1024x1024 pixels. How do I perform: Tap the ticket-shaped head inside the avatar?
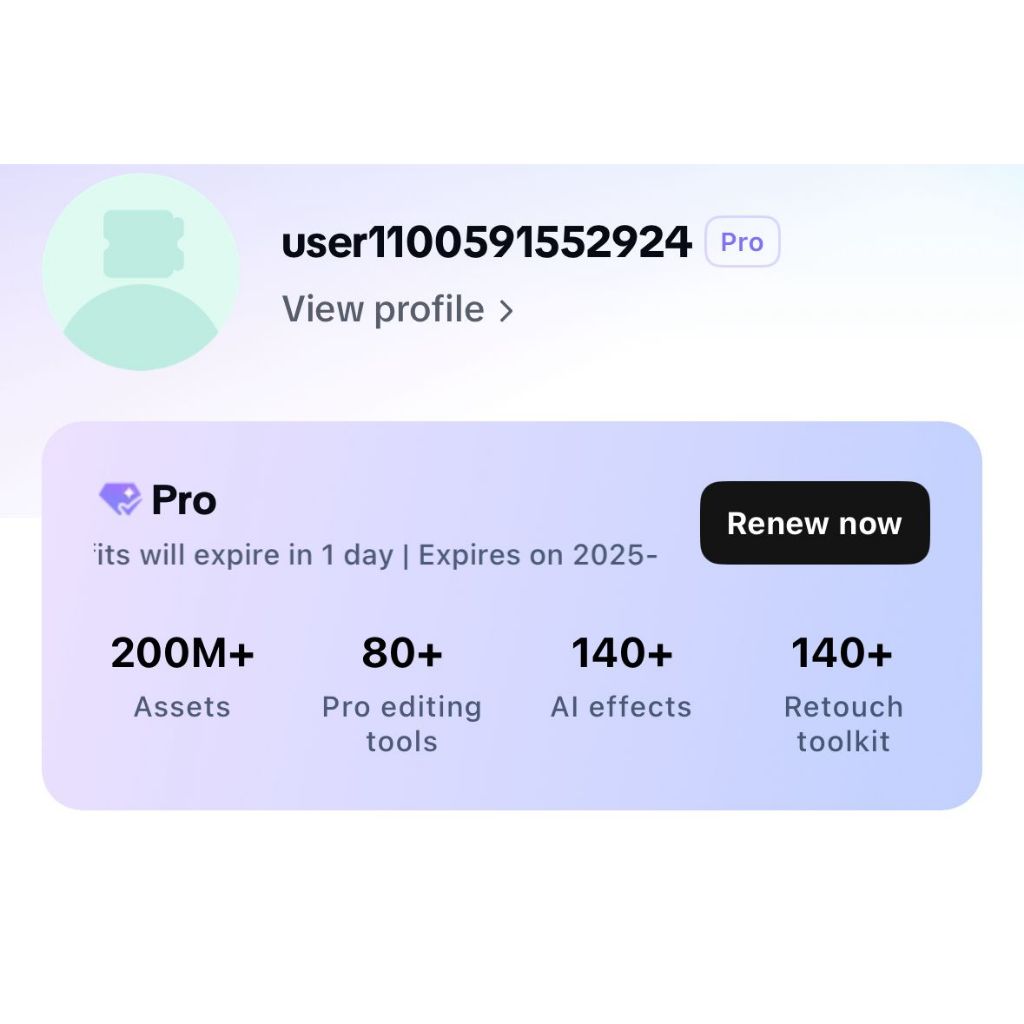144,243
